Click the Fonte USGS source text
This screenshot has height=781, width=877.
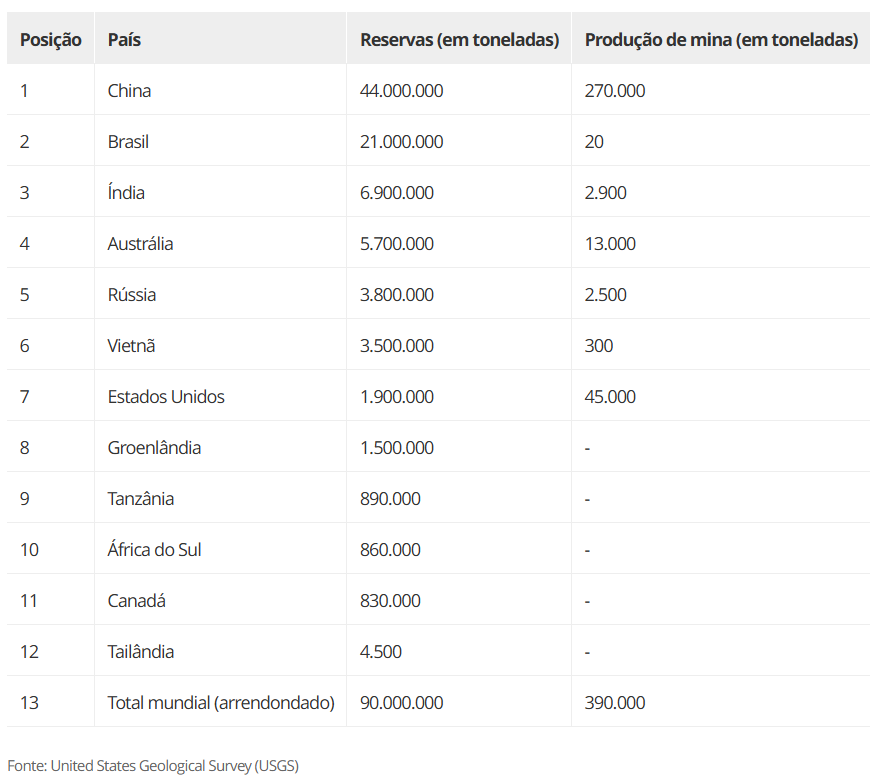coord(153,766)
